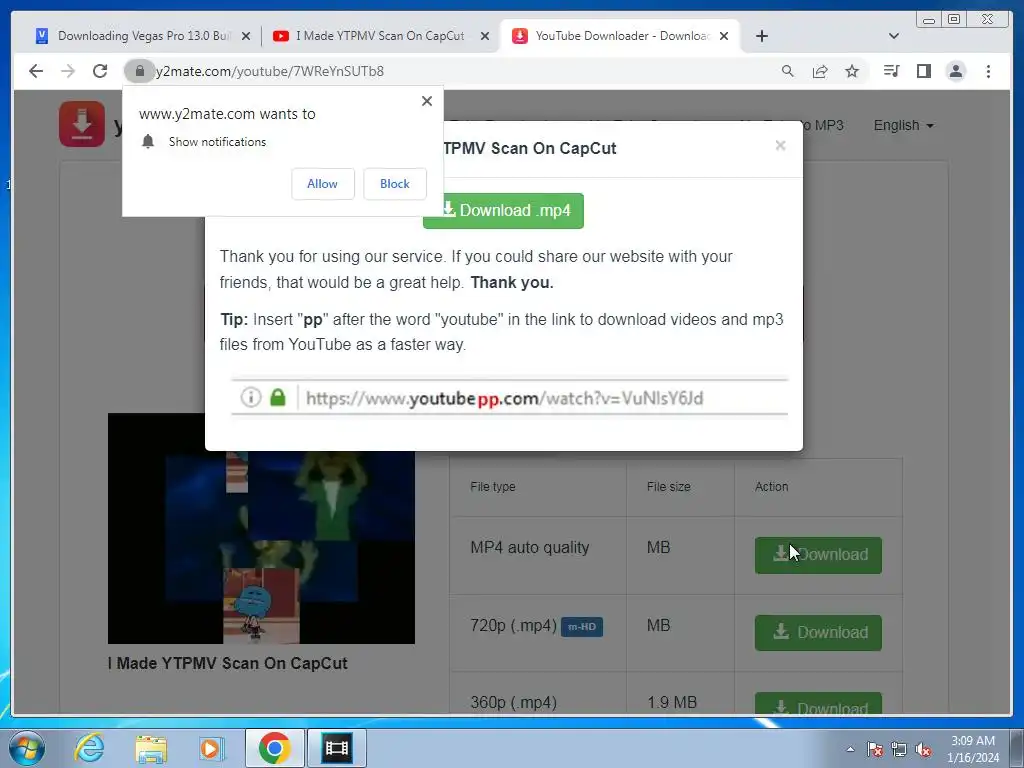
Task: Select the YouTube Downloader tab
Action: 620,36
